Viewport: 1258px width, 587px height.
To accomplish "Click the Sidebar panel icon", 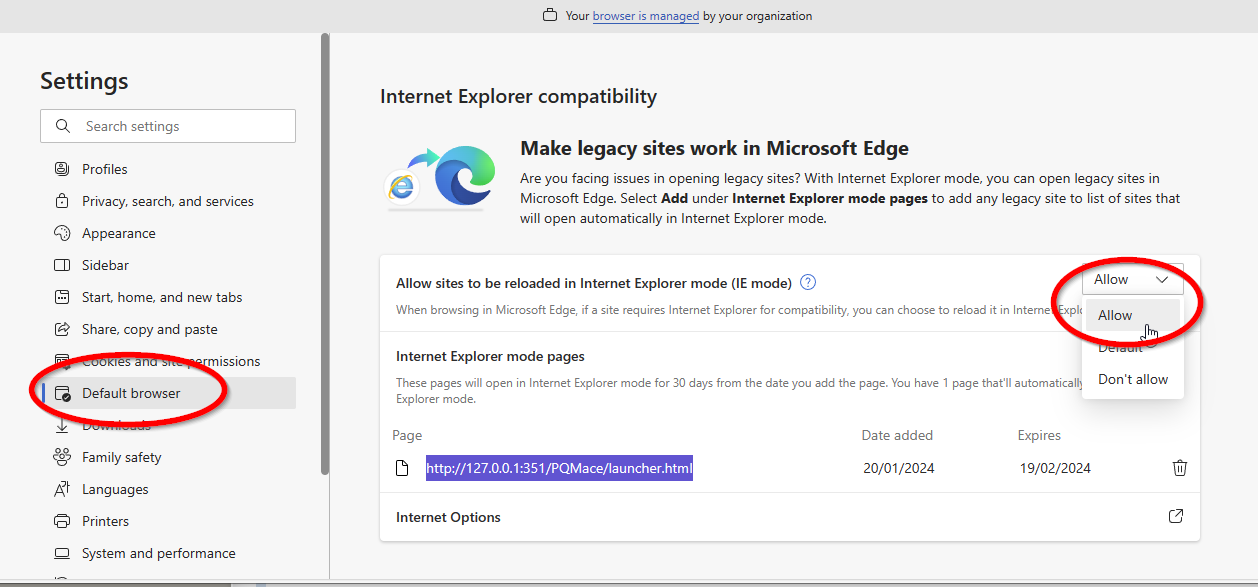I will click(x=62, y=265).
